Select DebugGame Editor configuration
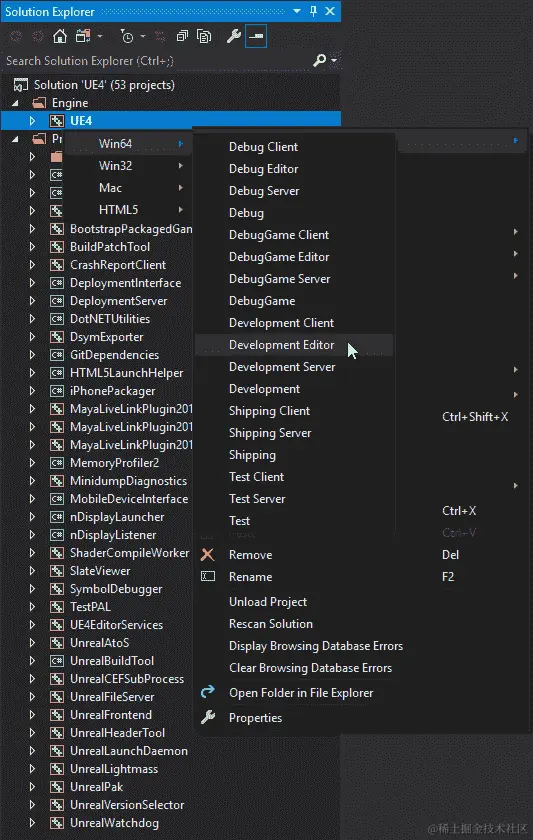533x840 pixels. click(294, 257)
